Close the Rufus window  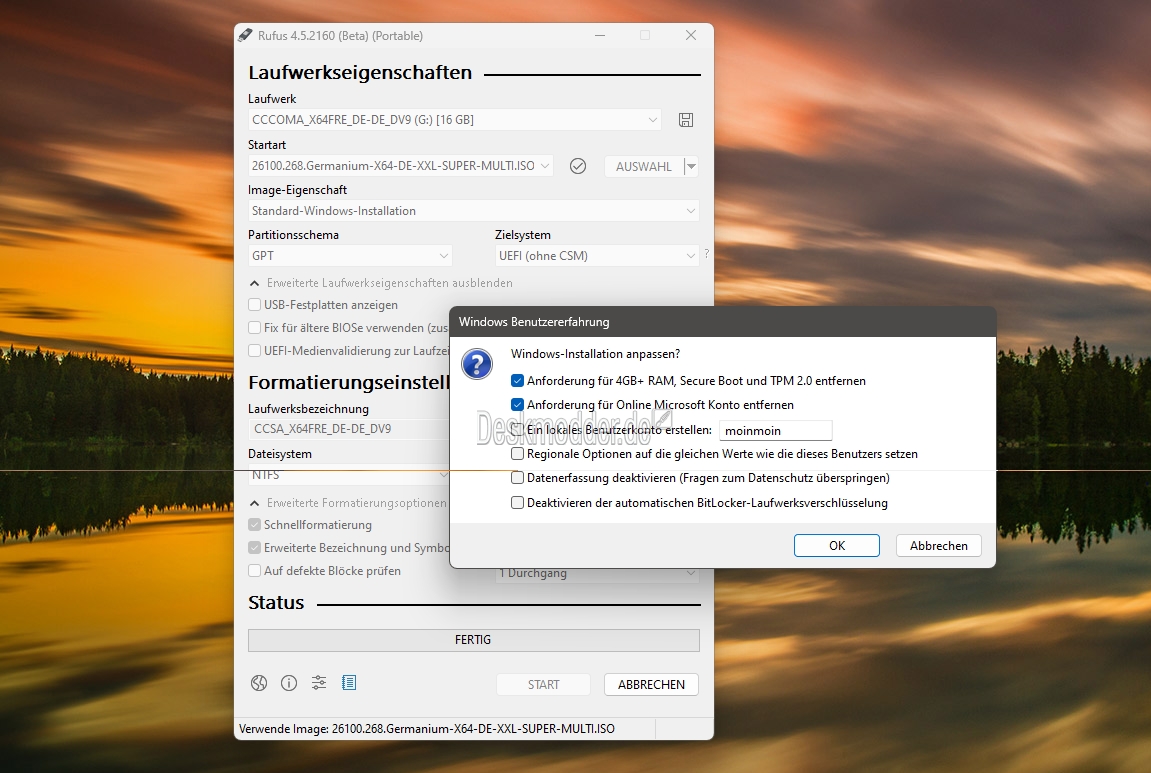tap(691, 35)
